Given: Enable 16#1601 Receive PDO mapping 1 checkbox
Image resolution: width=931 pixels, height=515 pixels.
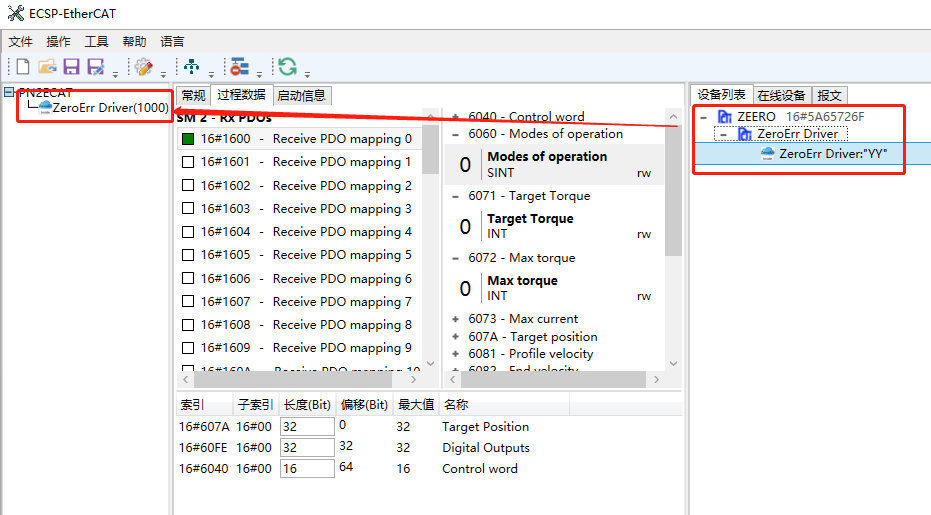Looking at the screenshot, I should click(x=188, y=162).
